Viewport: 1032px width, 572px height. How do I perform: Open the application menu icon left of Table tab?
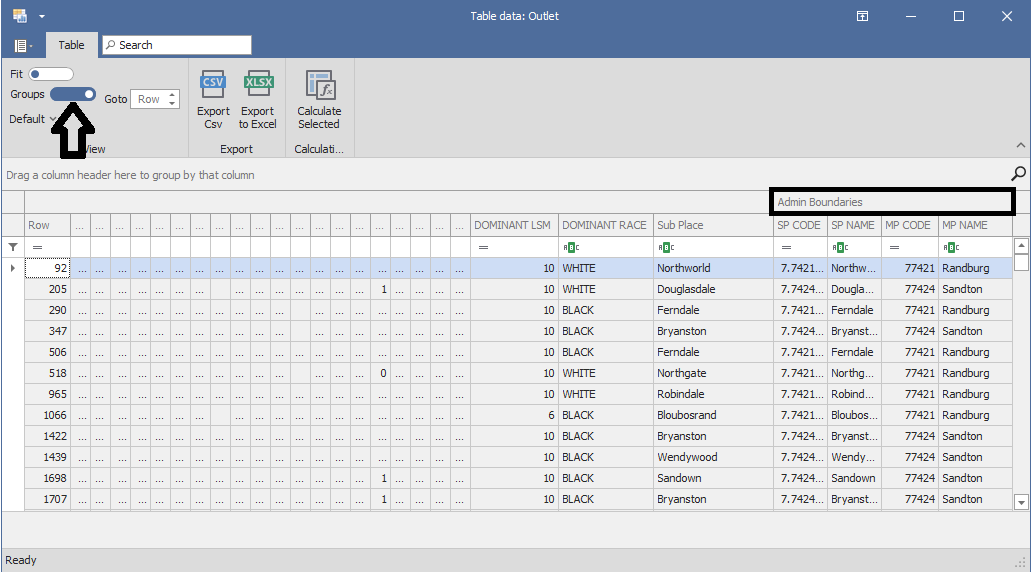[23, 45]
